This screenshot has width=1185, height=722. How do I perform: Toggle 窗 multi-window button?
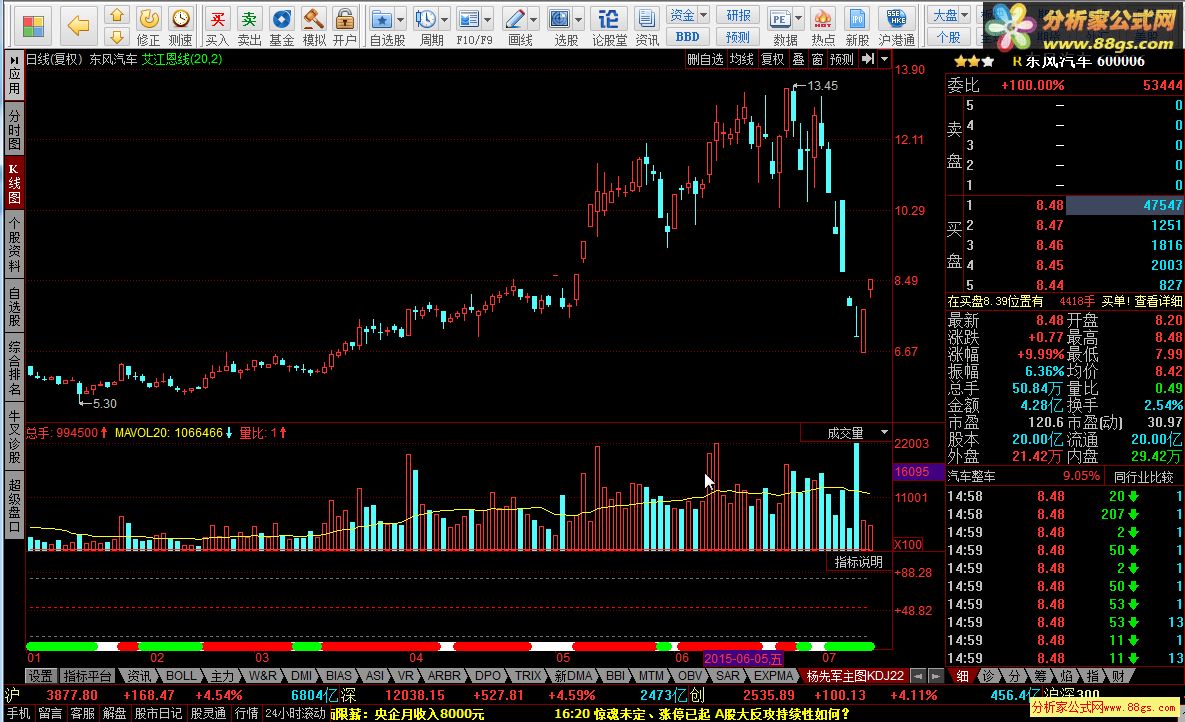(x=817, y=59)
